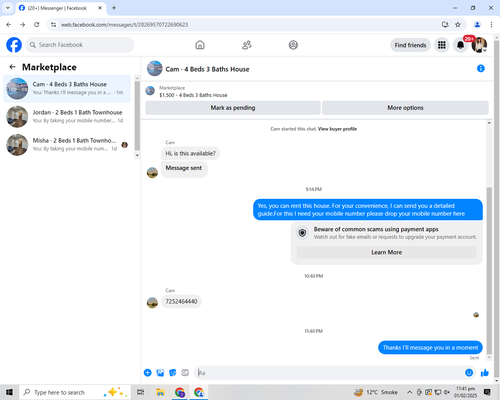Open the Windows notification center
500x400 pixels.
pyautogui.click(x=487, y=392)
